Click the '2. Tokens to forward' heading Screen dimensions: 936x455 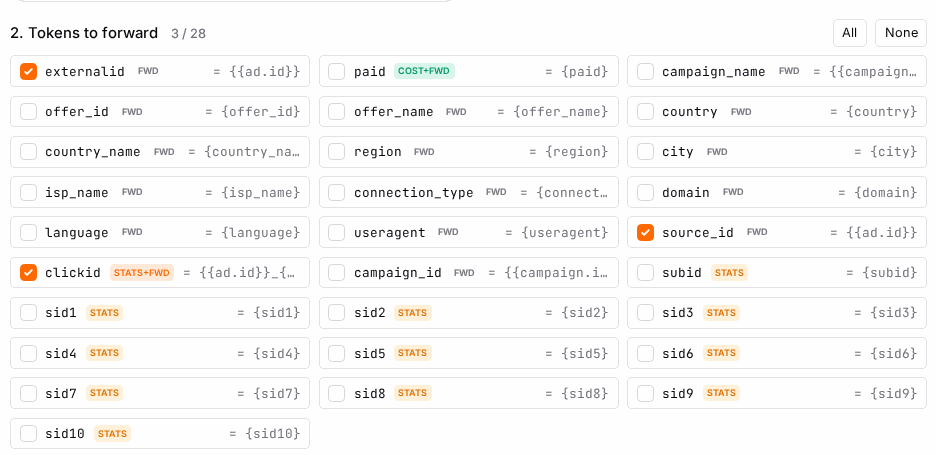84,33
